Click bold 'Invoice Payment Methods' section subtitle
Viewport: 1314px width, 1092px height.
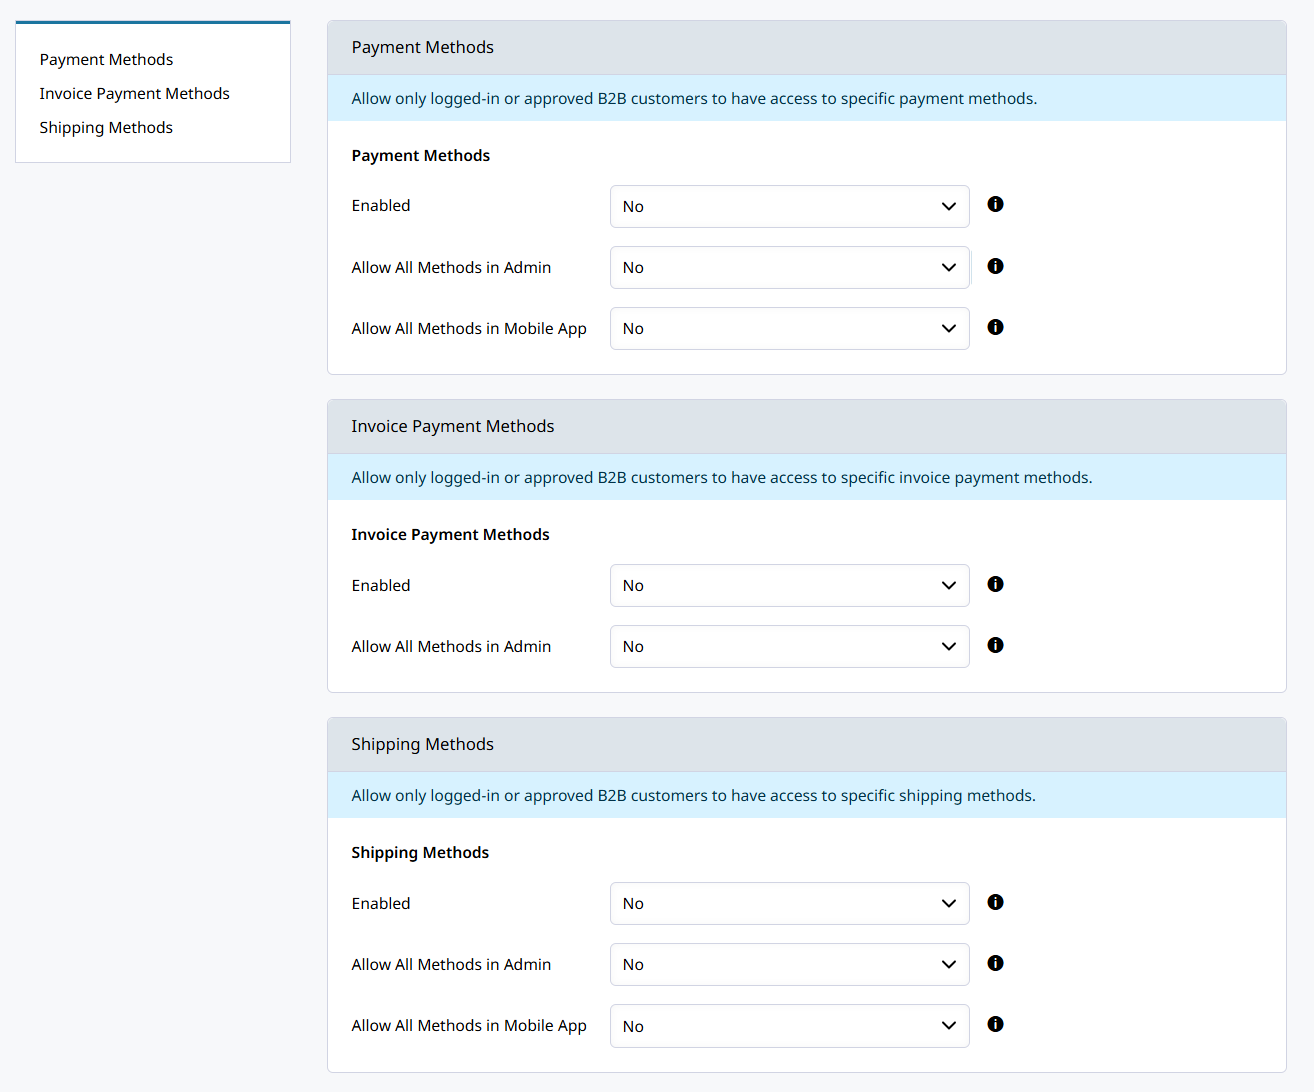pyautogui.click(x=450, y=534)
